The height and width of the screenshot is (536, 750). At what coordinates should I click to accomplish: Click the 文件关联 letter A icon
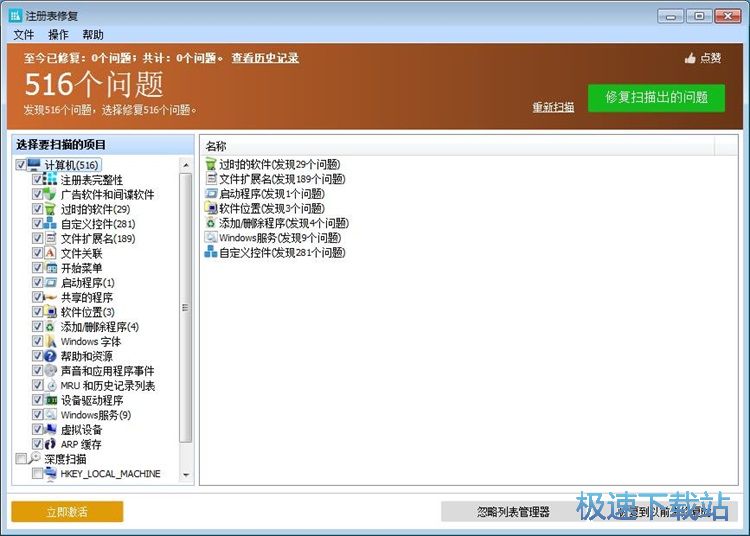(50, 253)
